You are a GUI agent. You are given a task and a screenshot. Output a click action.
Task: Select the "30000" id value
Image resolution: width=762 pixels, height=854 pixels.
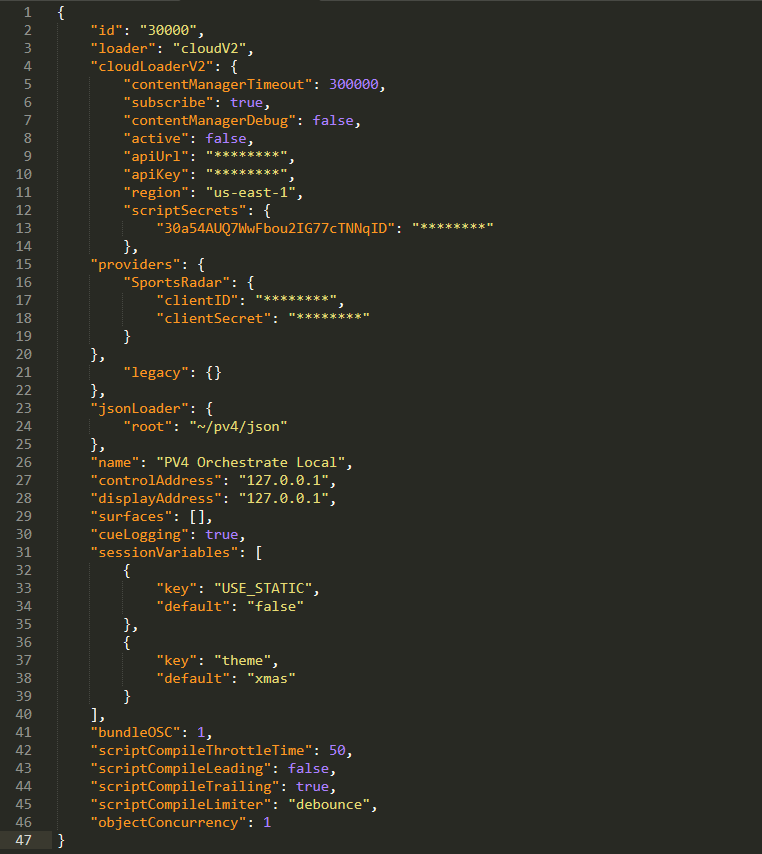point(168,30)
